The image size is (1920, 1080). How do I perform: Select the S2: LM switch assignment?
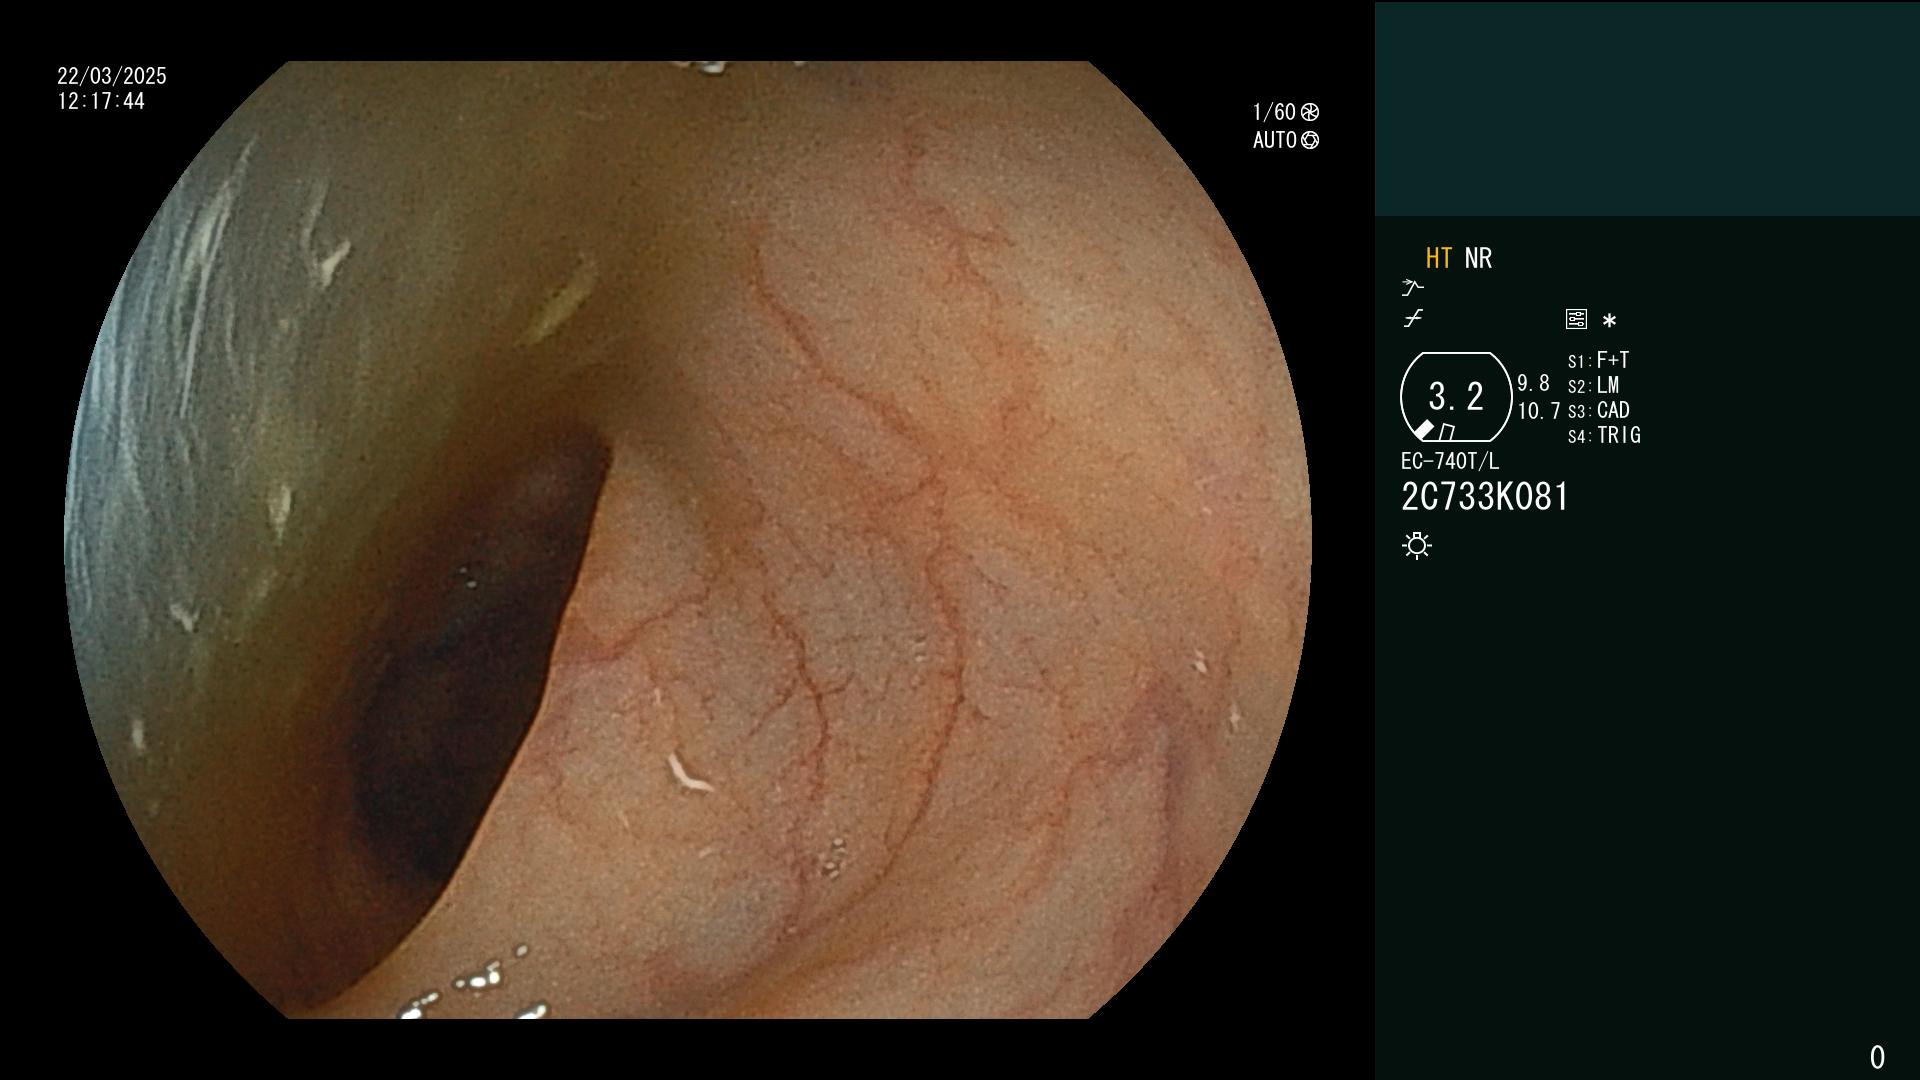pyautogui.click(x=1593, y=385)
